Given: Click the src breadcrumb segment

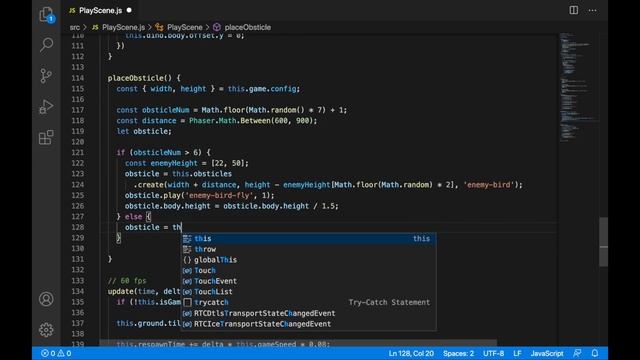Looking at the screenshot, I should (75, 27).
